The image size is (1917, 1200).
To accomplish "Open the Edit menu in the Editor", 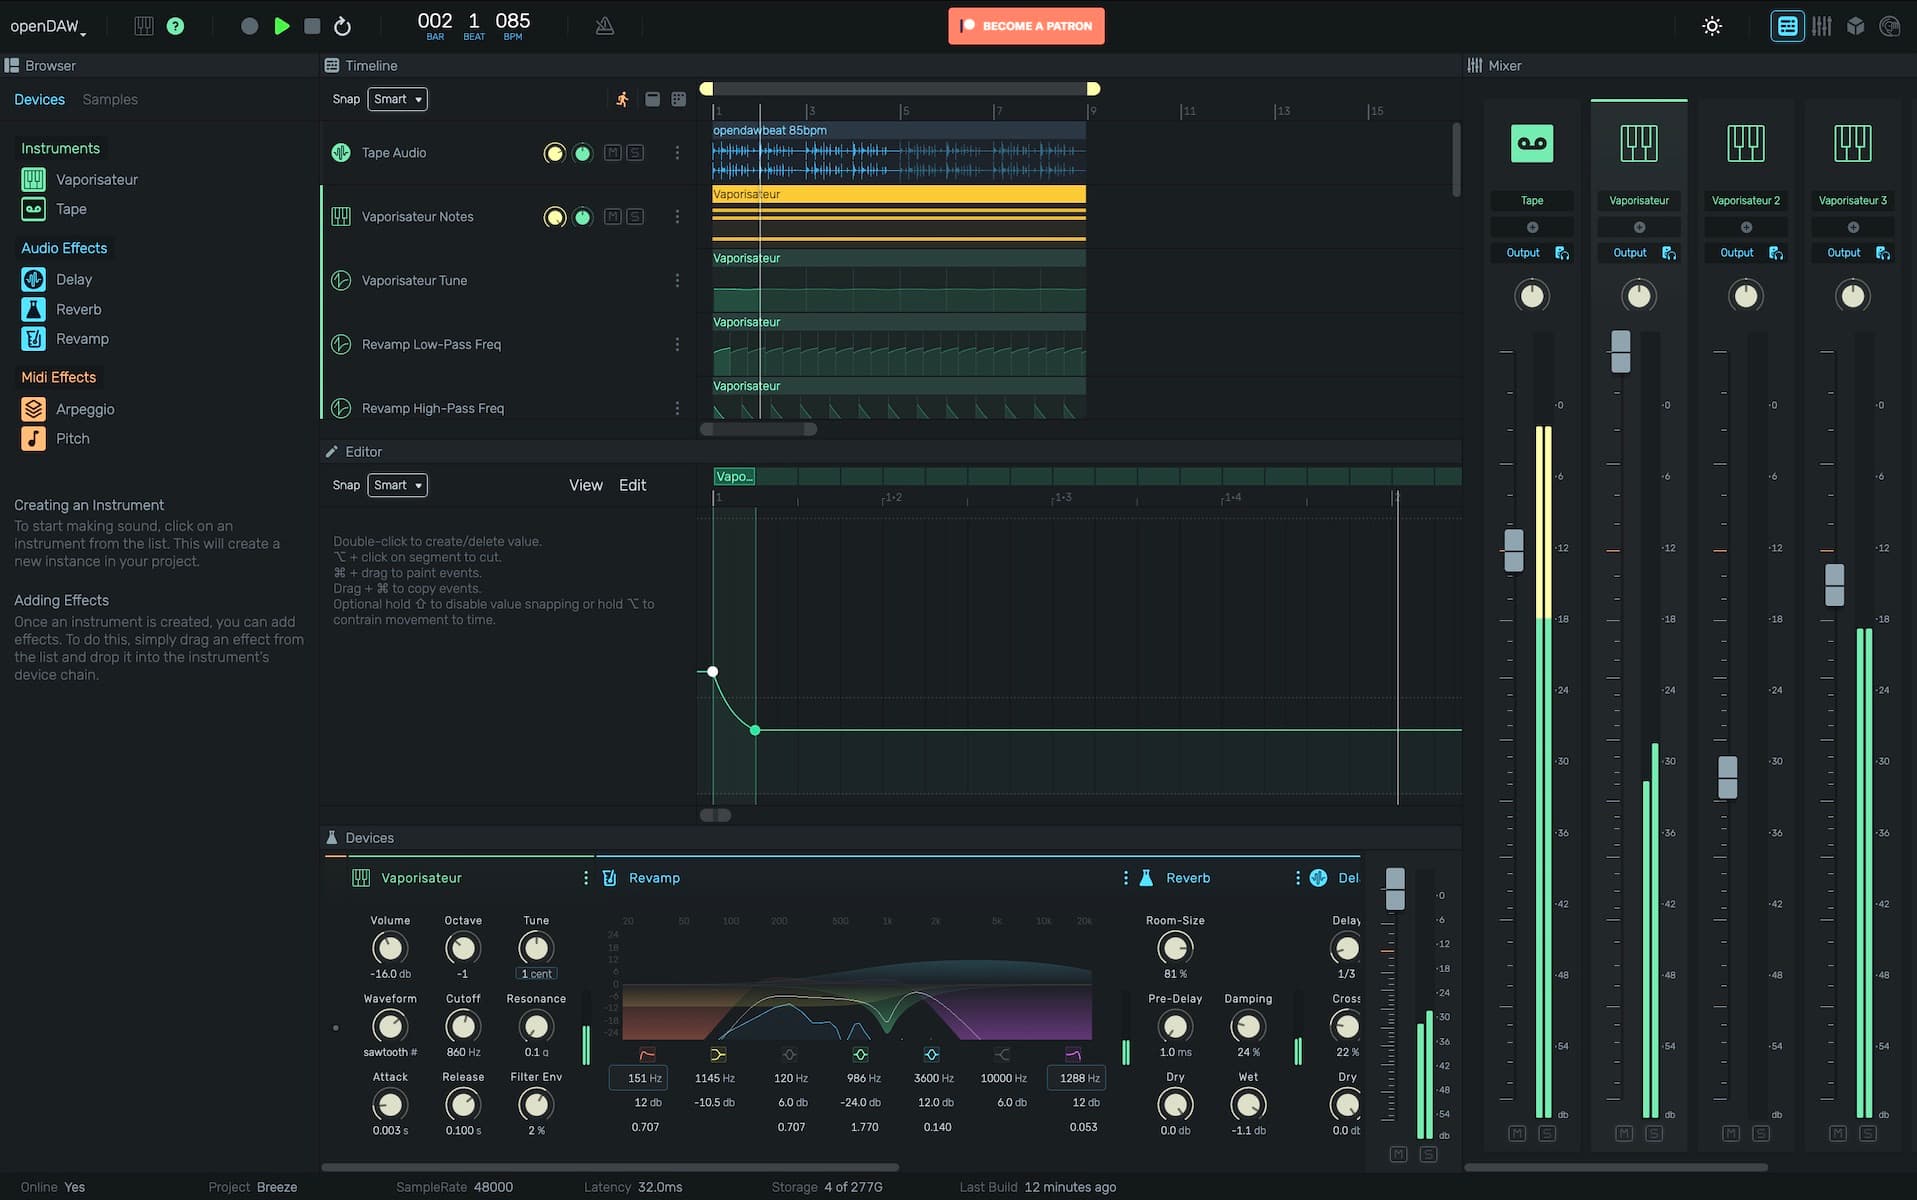I will tap(632, 485).
